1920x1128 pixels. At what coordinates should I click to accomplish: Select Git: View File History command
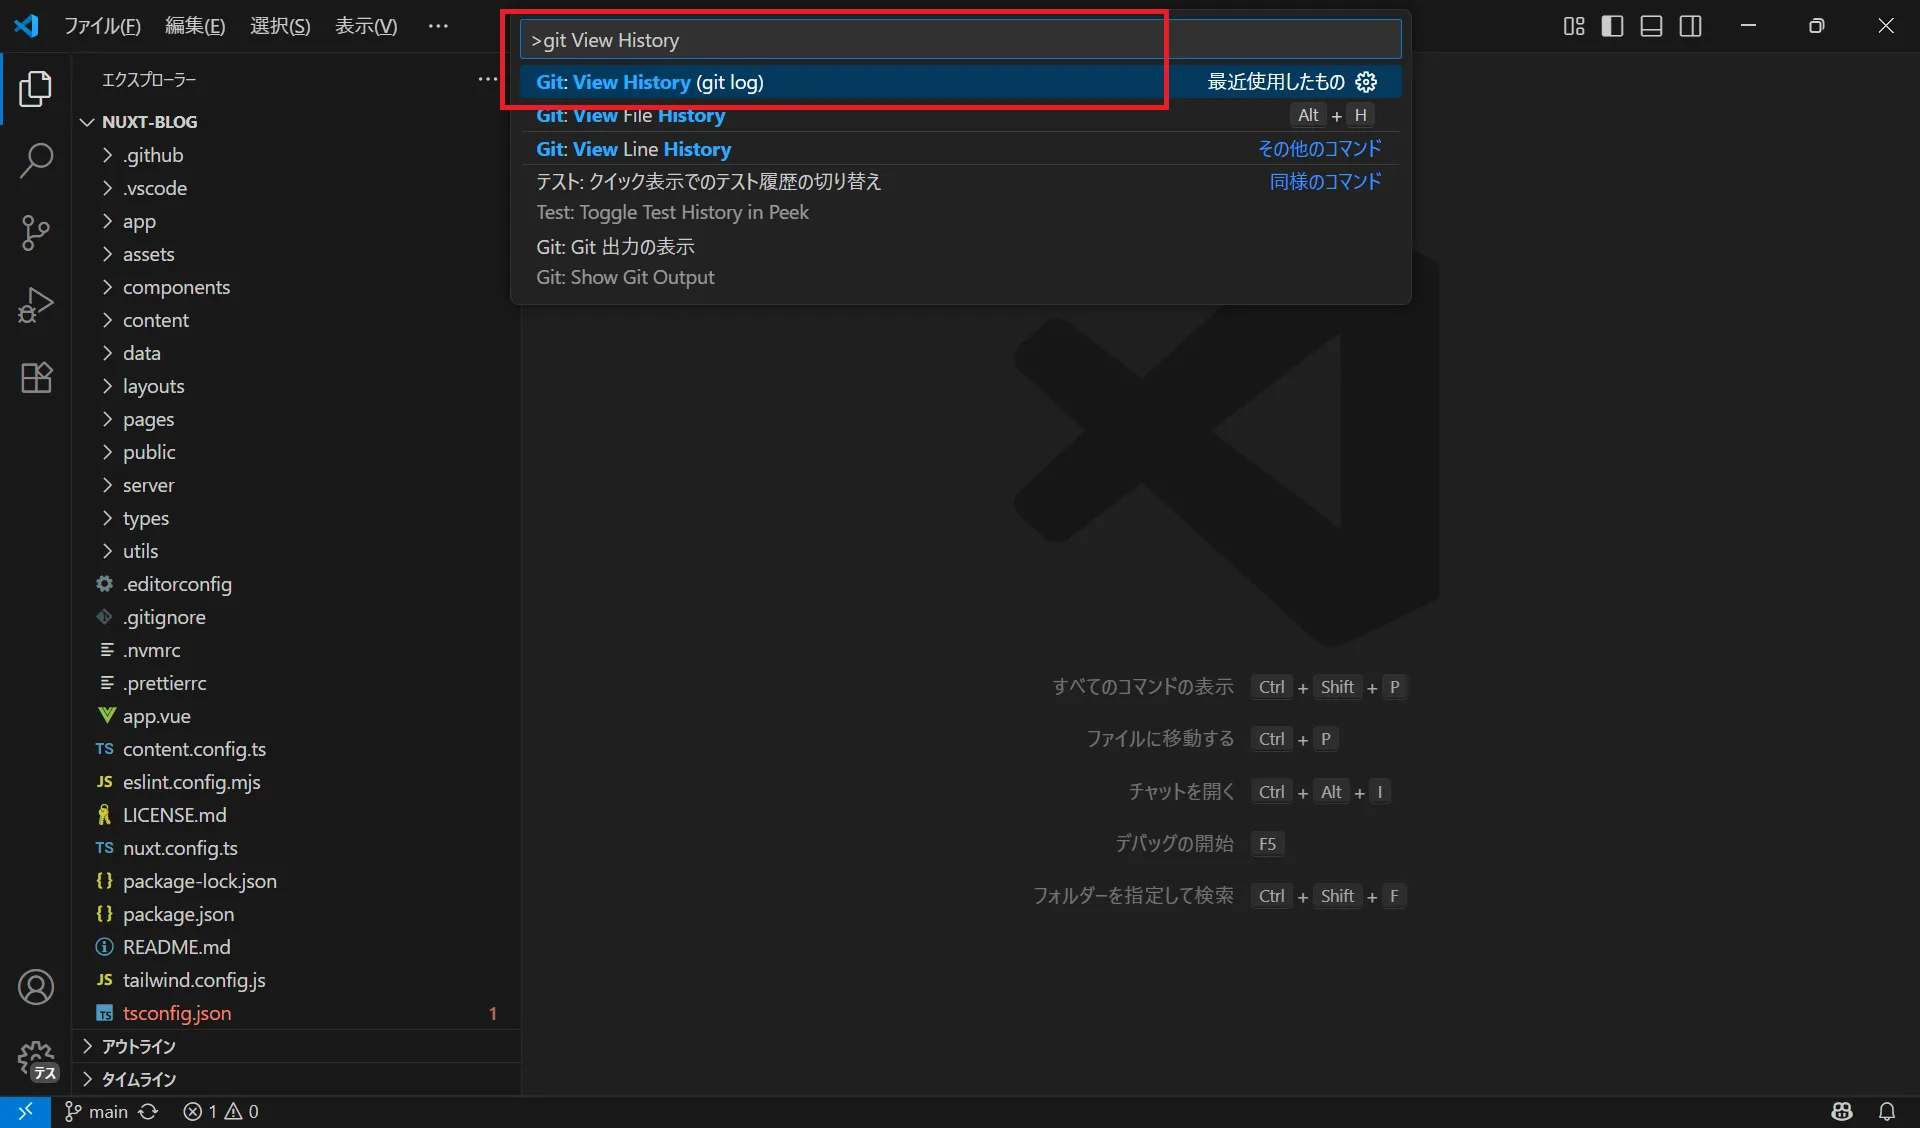960,115
